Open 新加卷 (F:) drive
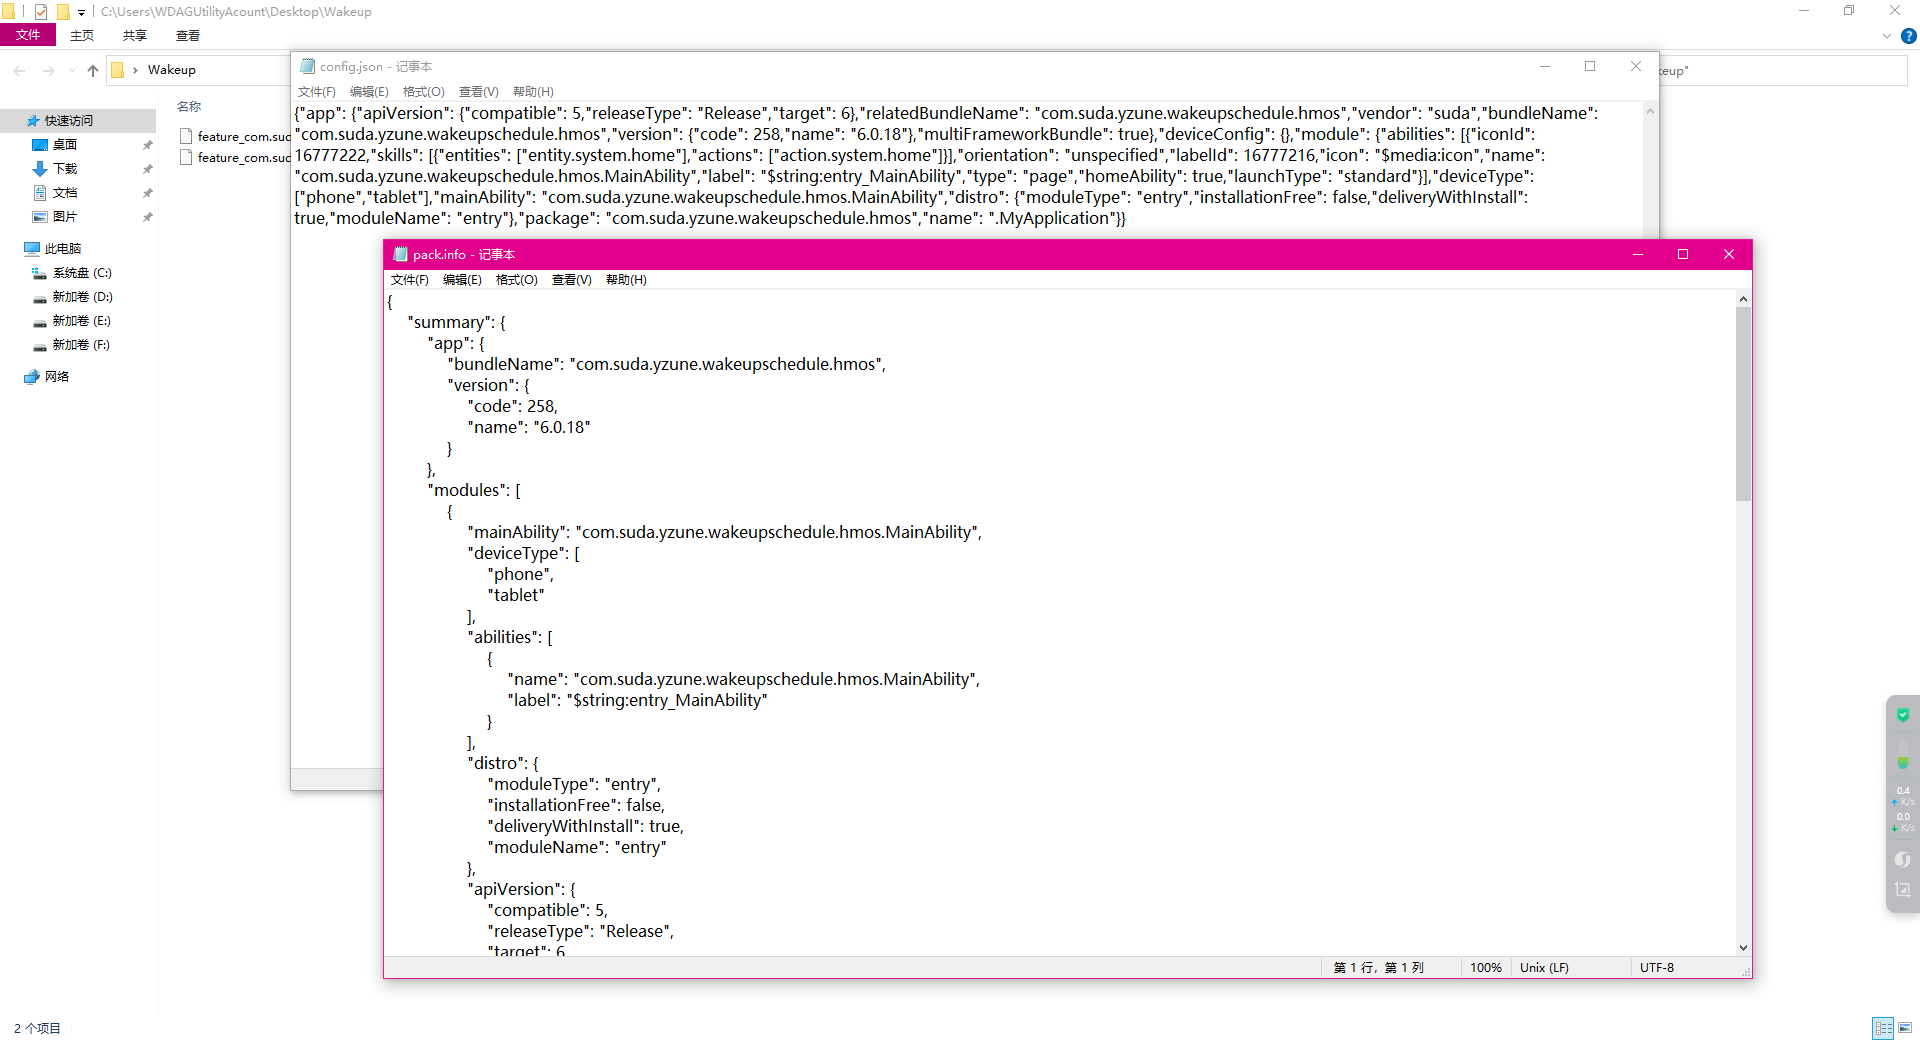 (81, 345)
